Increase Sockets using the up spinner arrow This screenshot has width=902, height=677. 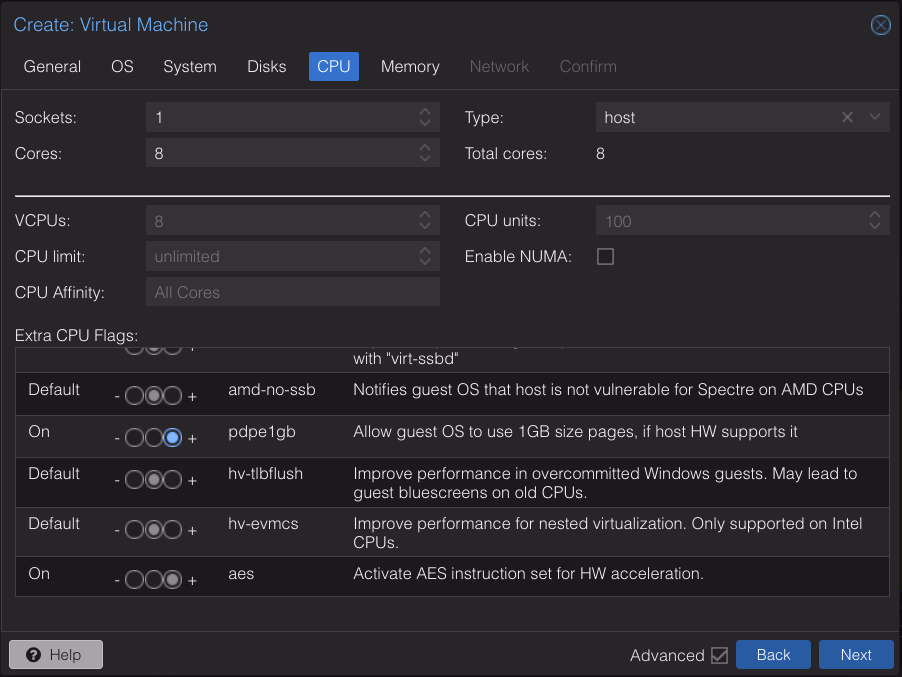tap(427, 111)
